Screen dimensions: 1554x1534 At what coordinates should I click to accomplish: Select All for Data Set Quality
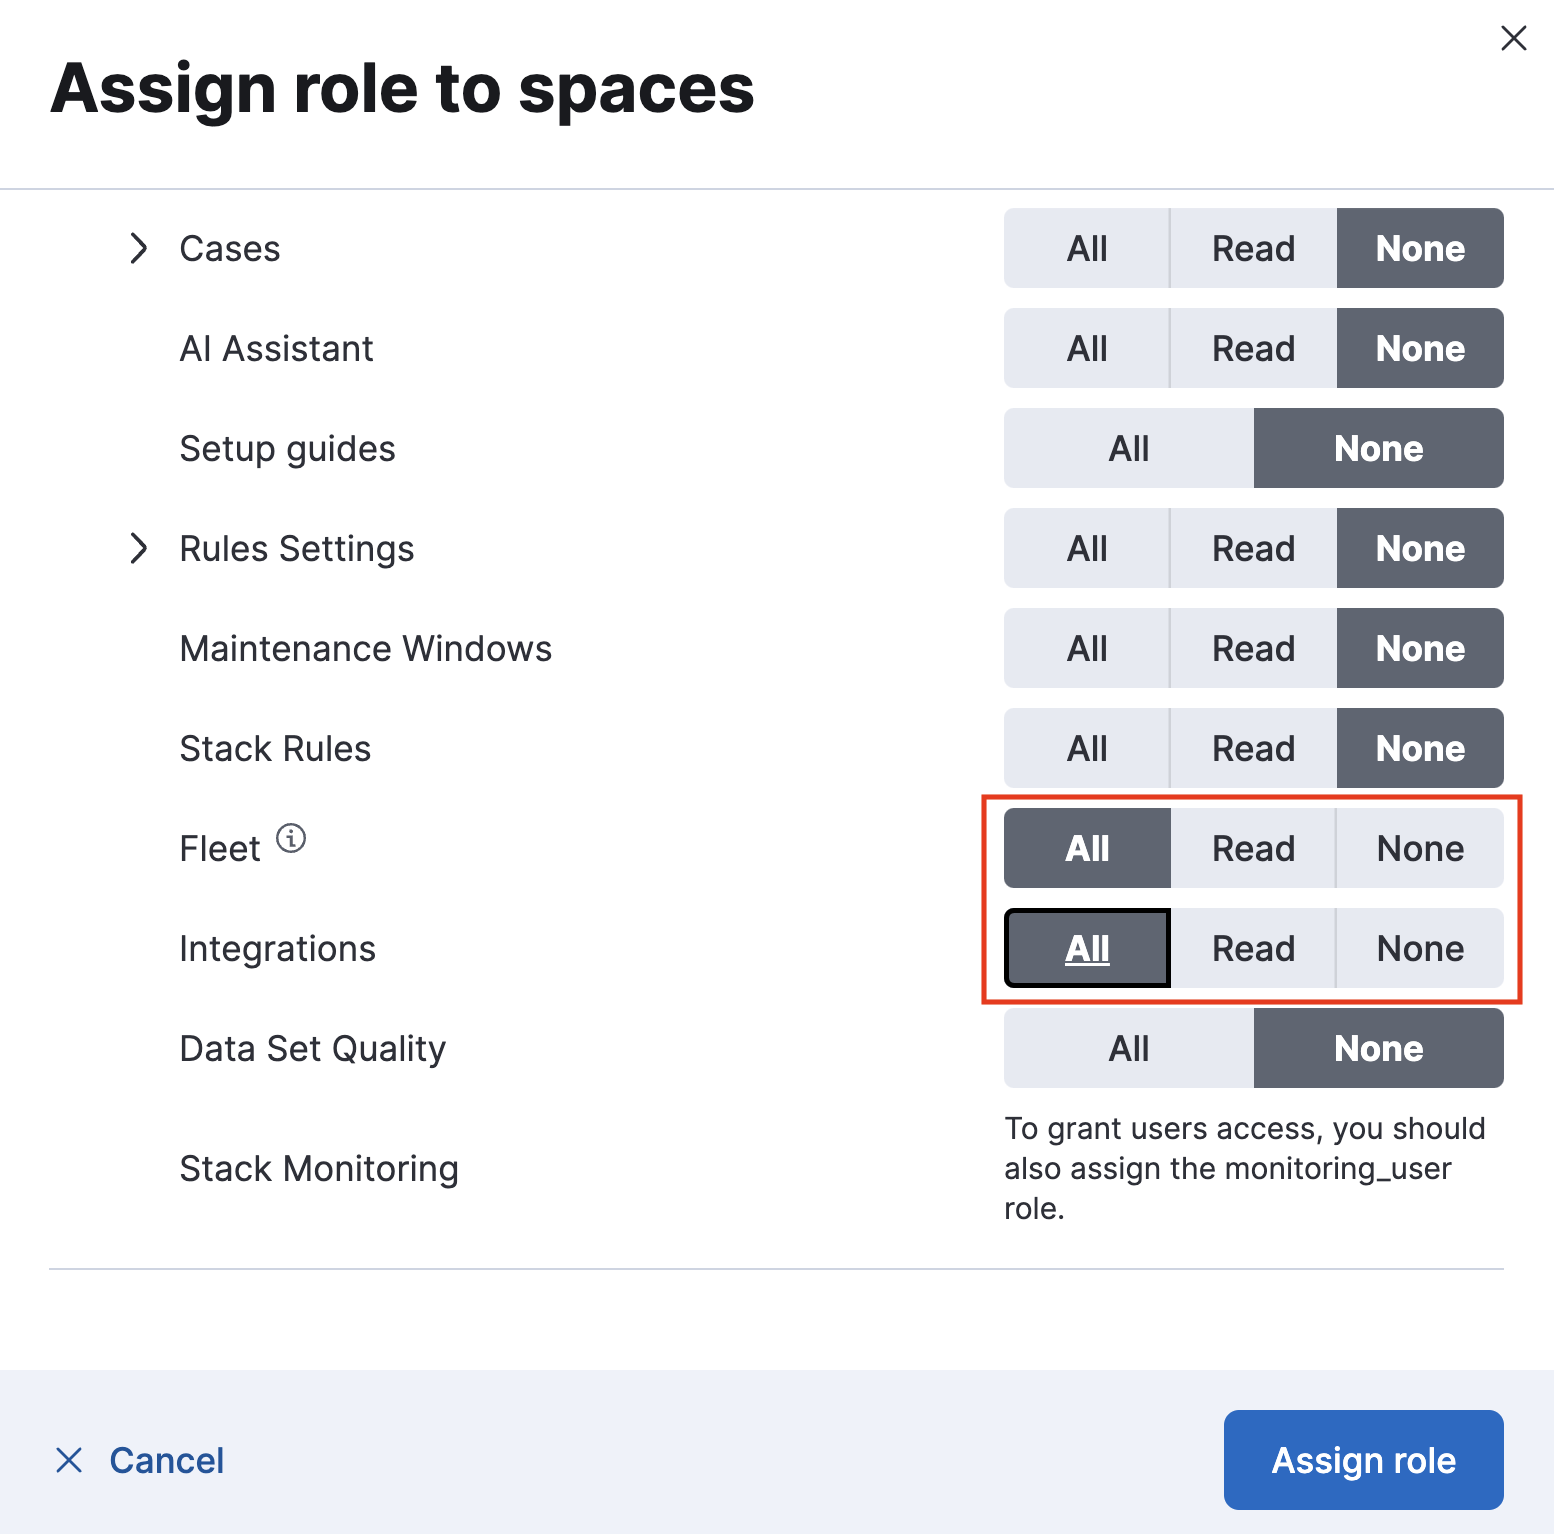(x=1128, y=1048)
